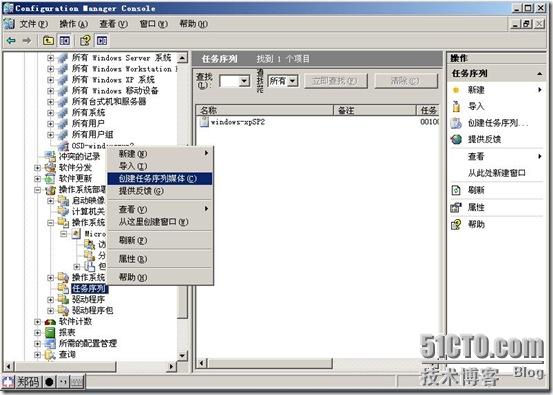
Task: Select the 所有系统 tree node
Action: click(x=89, y=113)
